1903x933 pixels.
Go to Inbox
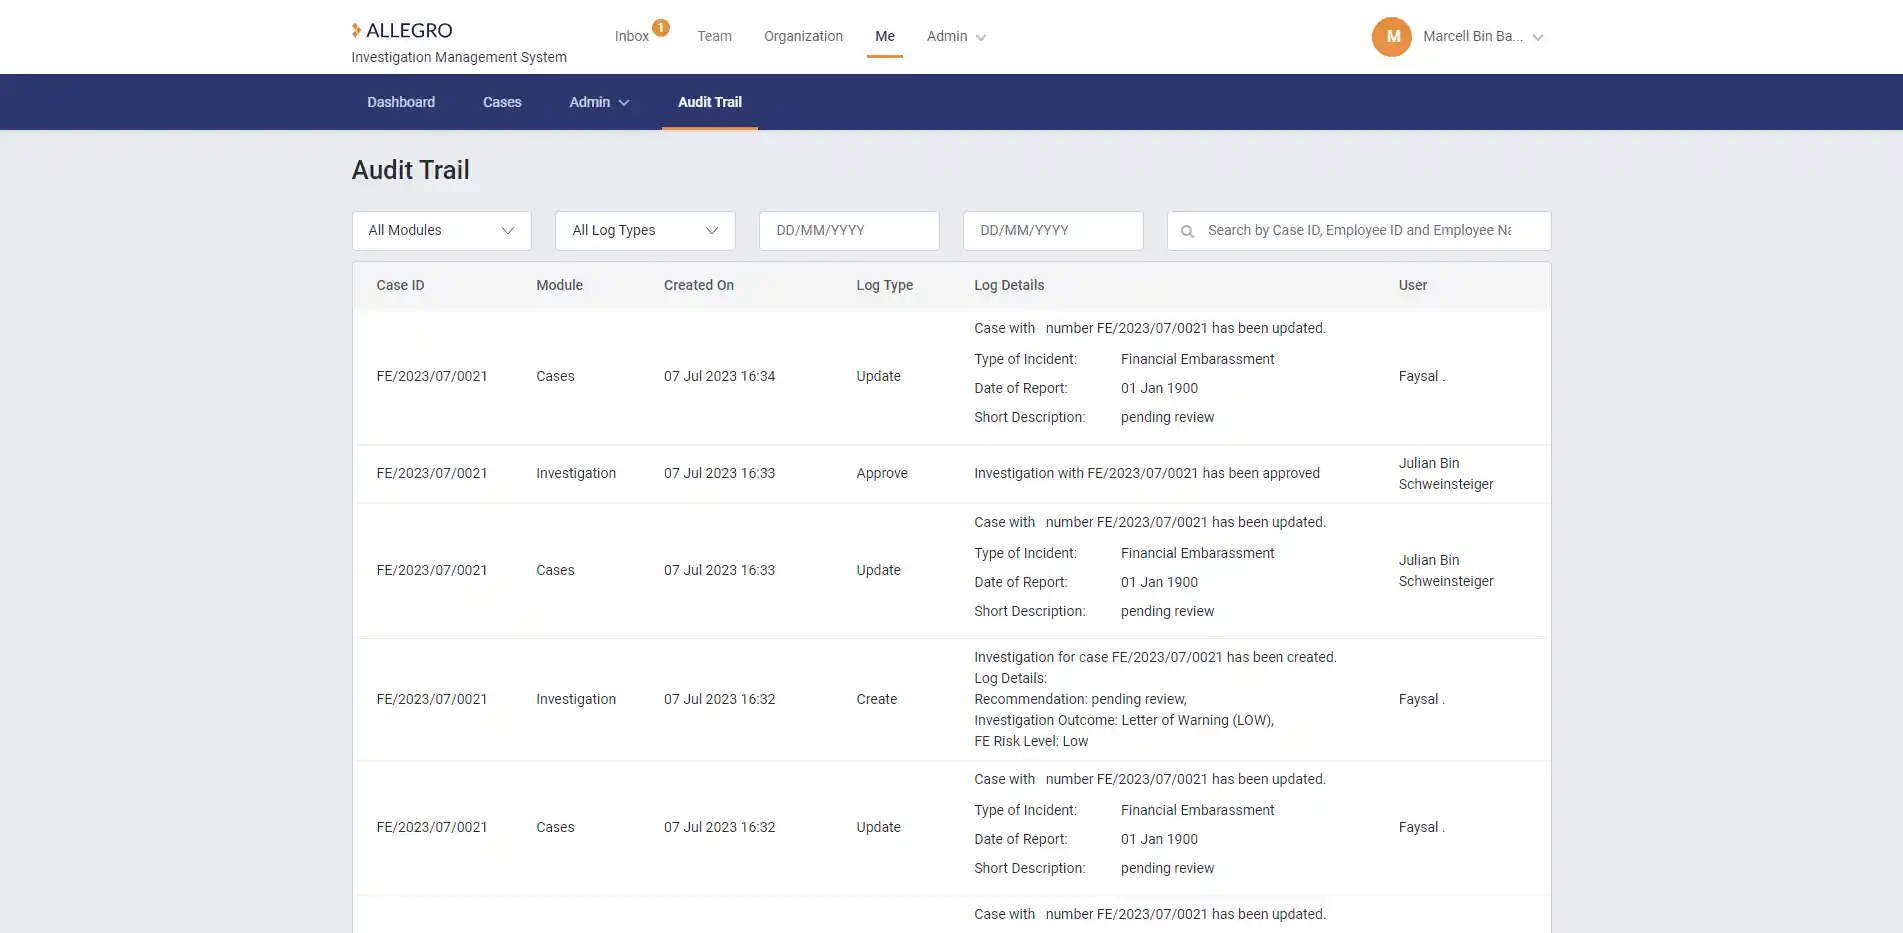click(631, 36)
